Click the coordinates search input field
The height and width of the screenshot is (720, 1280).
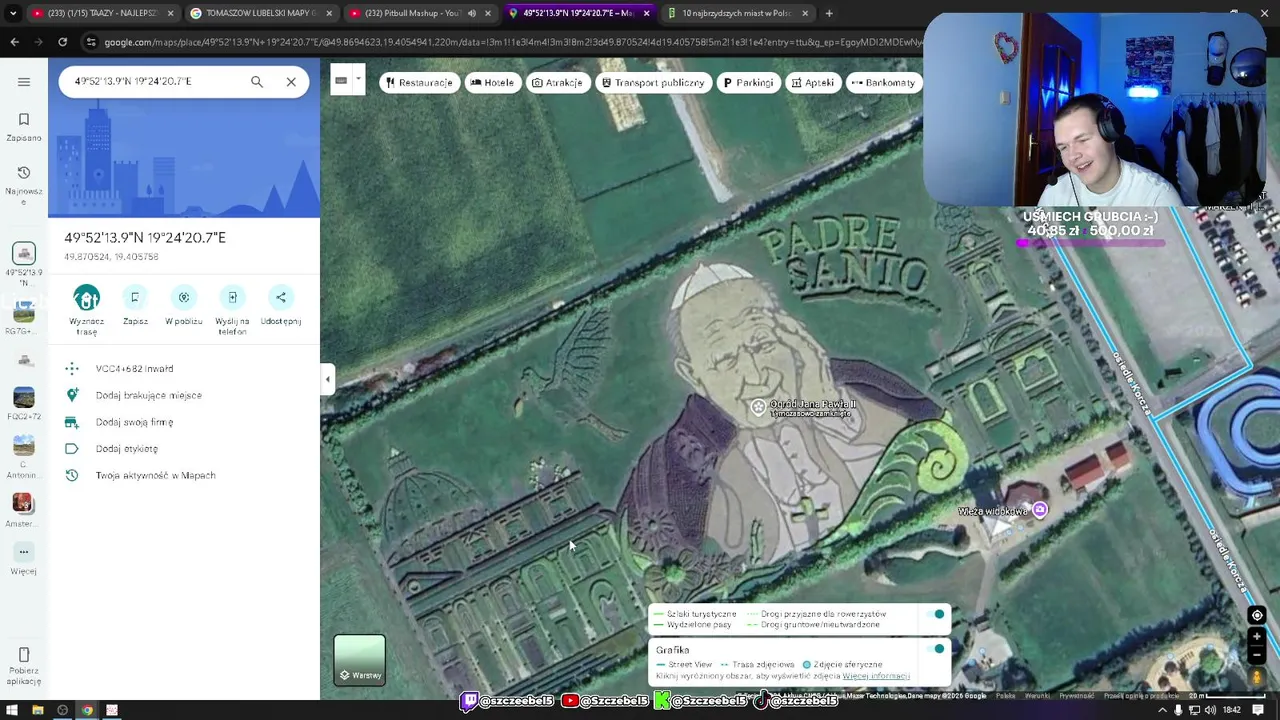click(155, 81)
